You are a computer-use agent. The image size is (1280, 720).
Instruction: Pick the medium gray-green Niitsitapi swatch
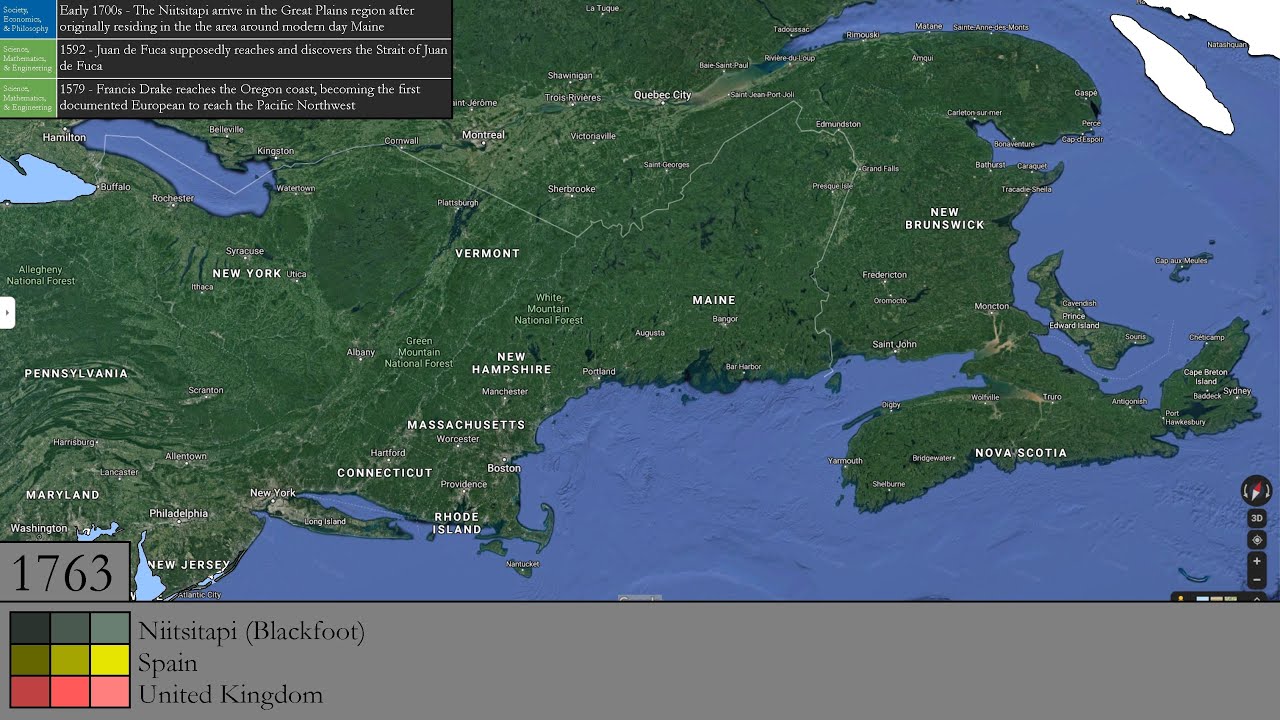coord(70,628)
